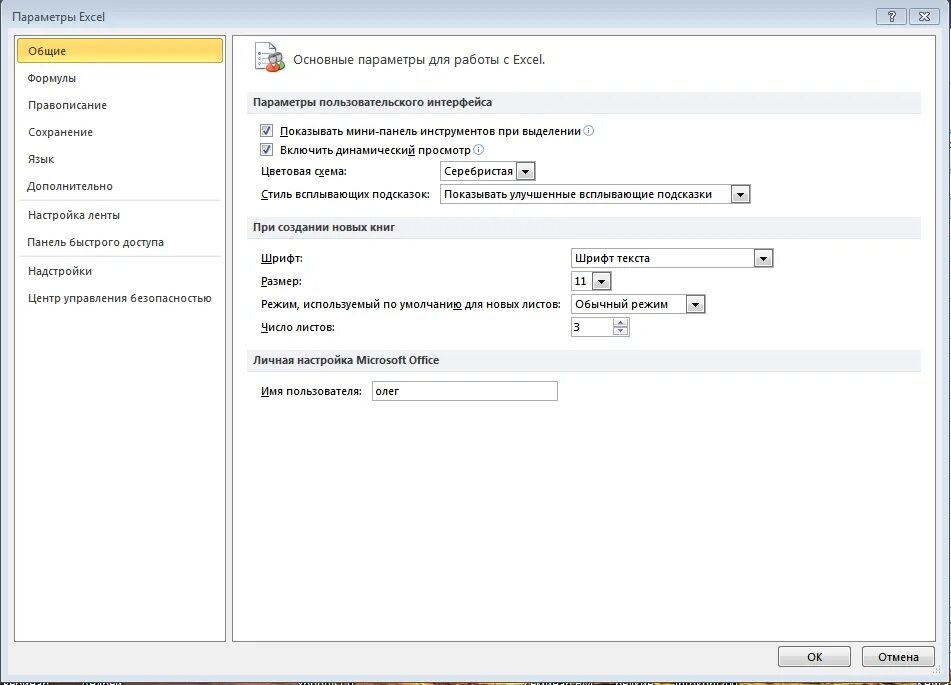
Task: Select the Настройка ленты category
Action: click(x=120, y=215)
